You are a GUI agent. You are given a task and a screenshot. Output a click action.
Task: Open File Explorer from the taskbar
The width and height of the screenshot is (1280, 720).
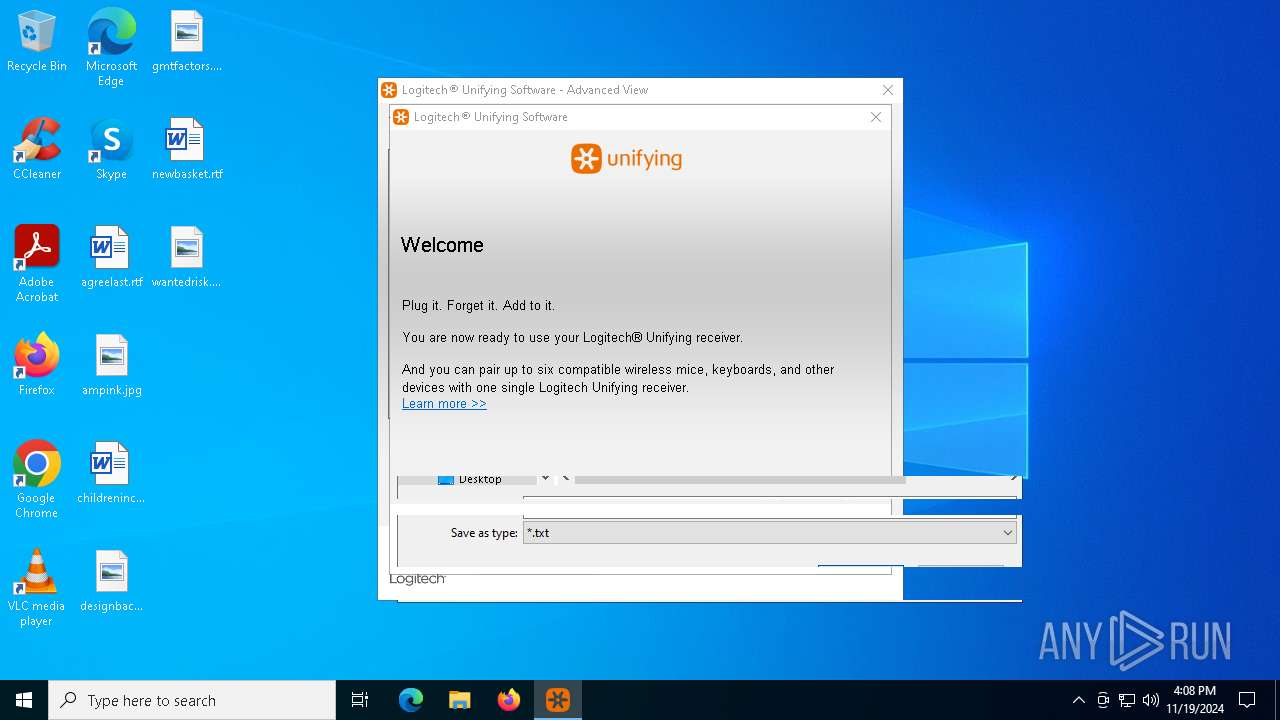(x=460, y=700)
